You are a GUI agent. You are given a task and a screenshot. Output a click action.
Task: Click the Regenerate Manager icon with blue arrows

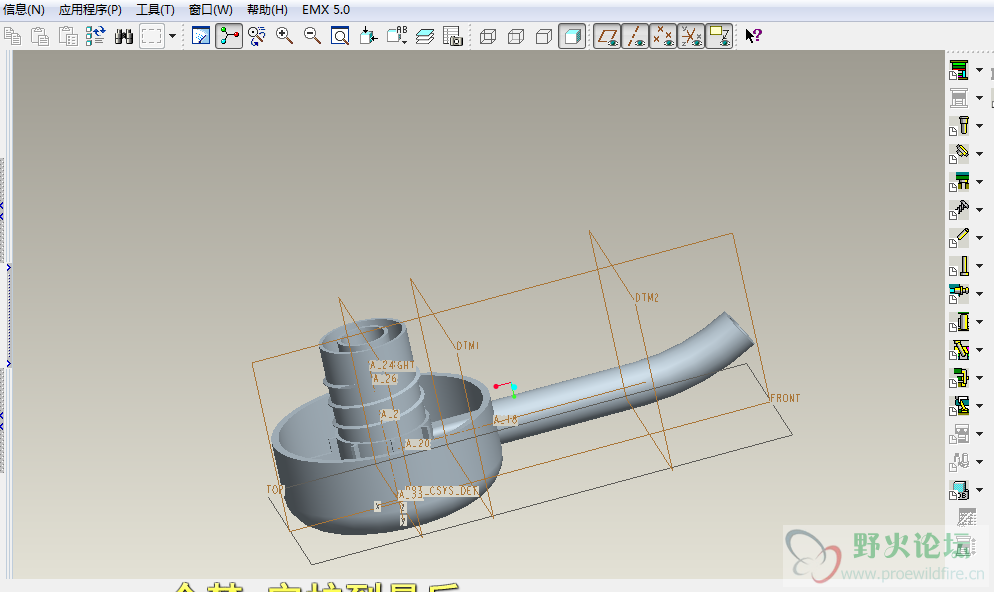pyautogui.click(x=96, y=36)
